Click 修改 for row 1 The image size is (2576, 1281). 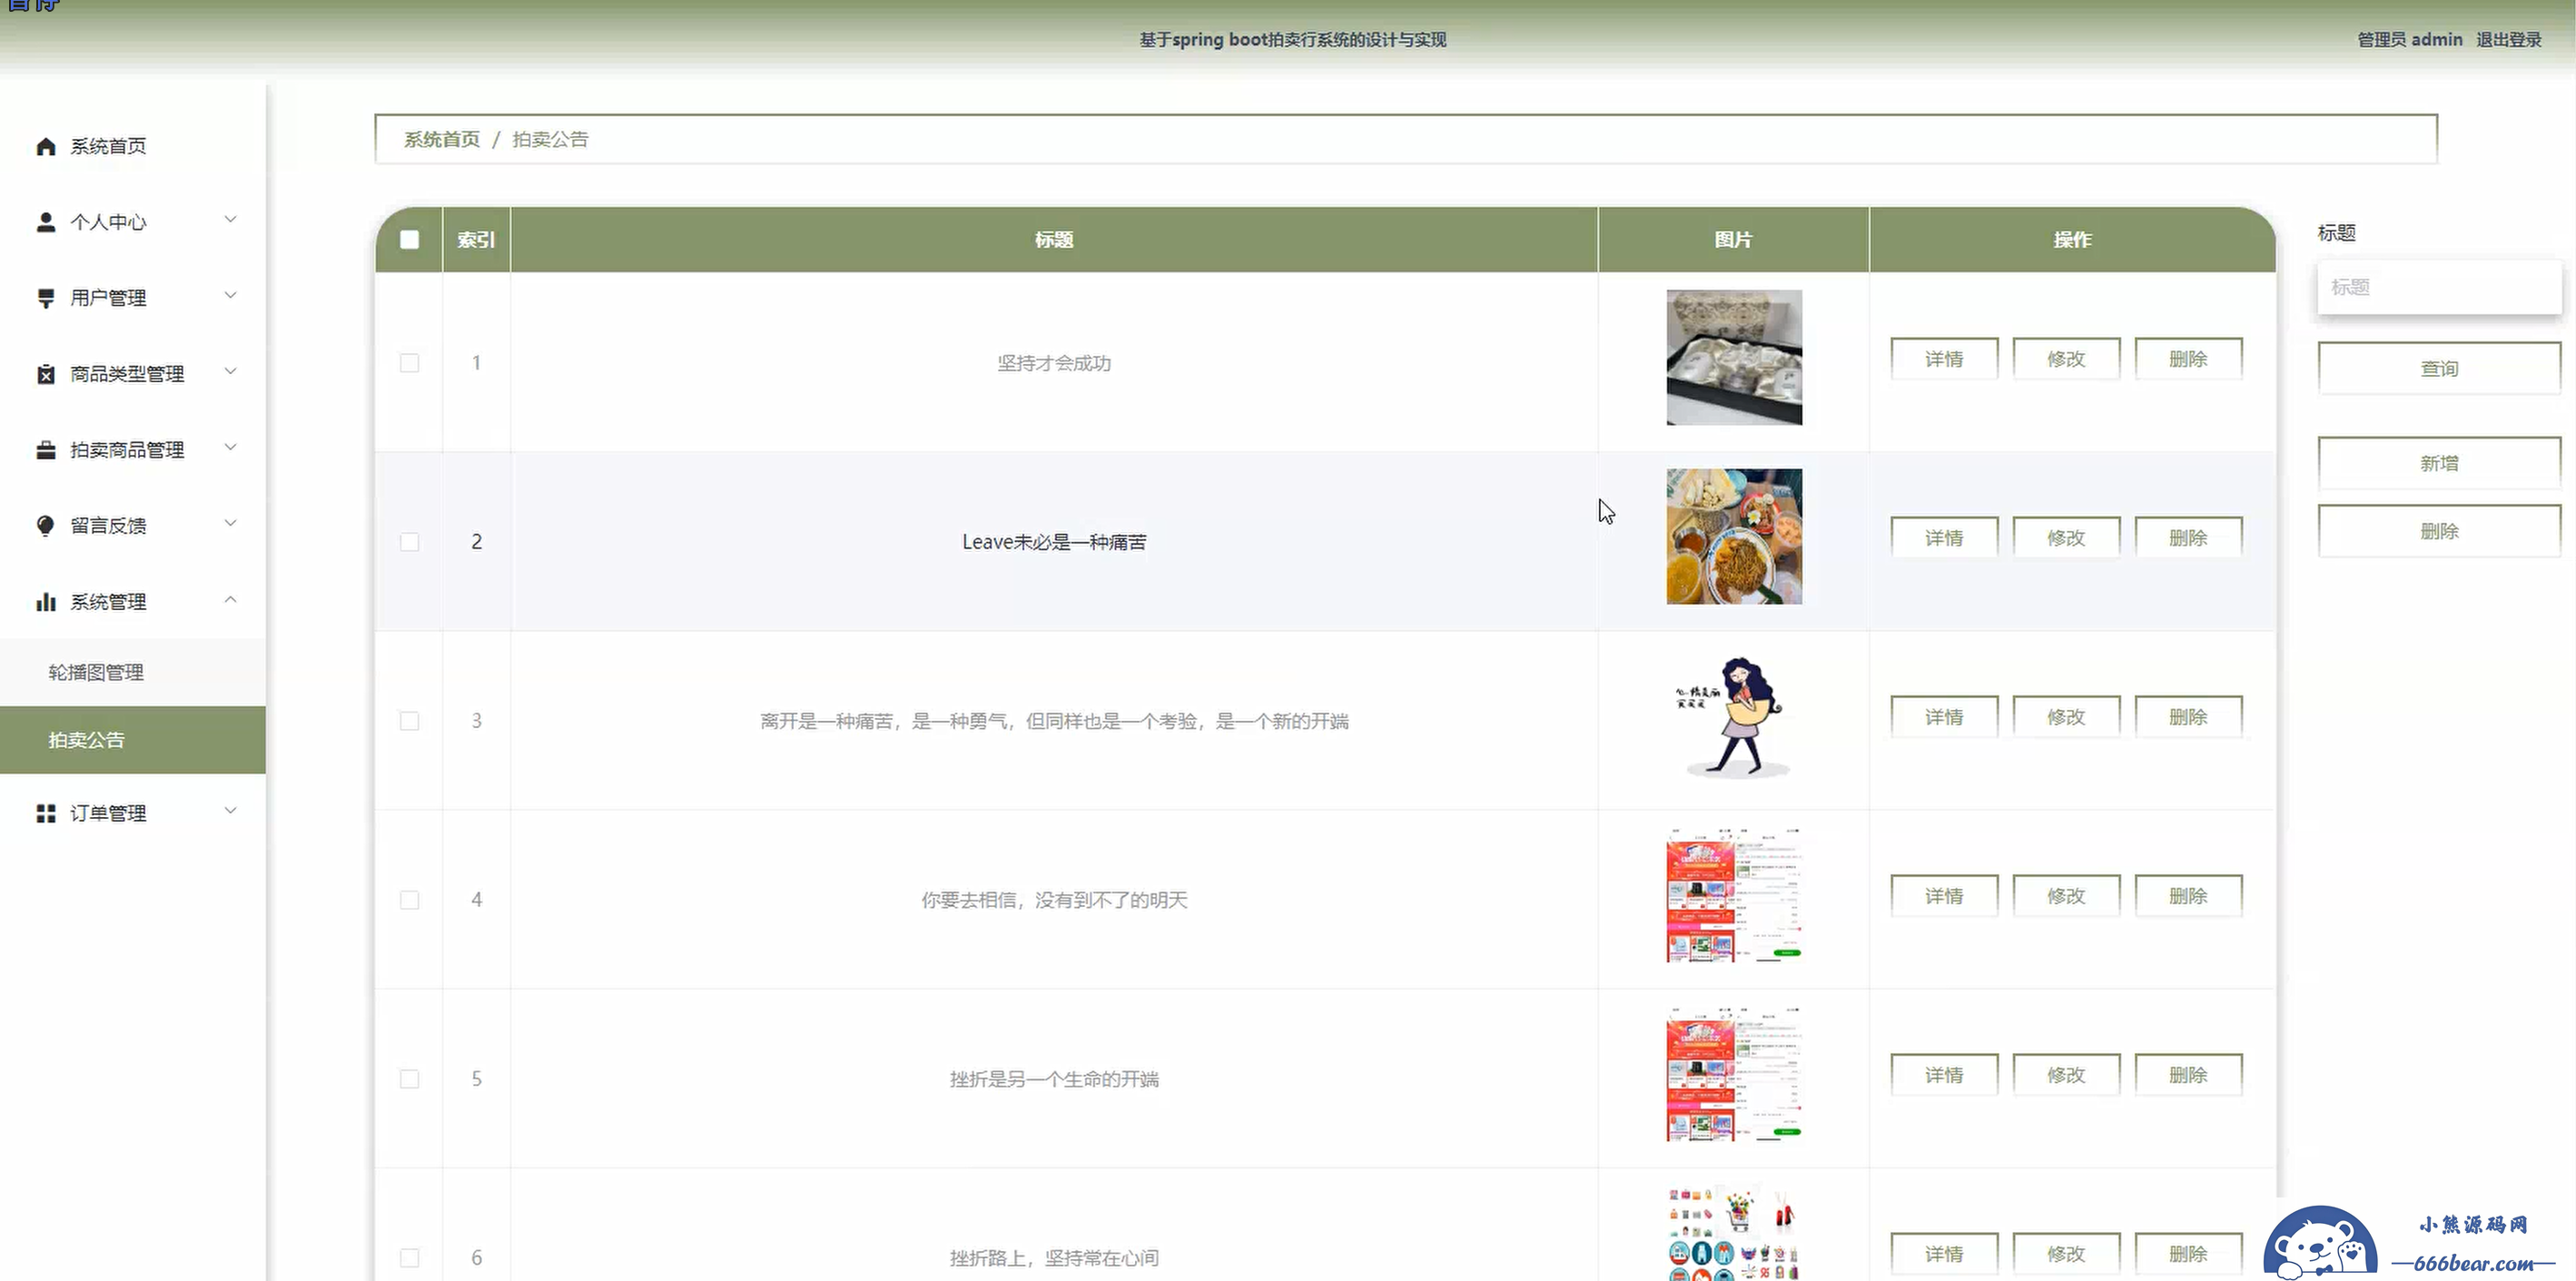tap(2066, 359)
